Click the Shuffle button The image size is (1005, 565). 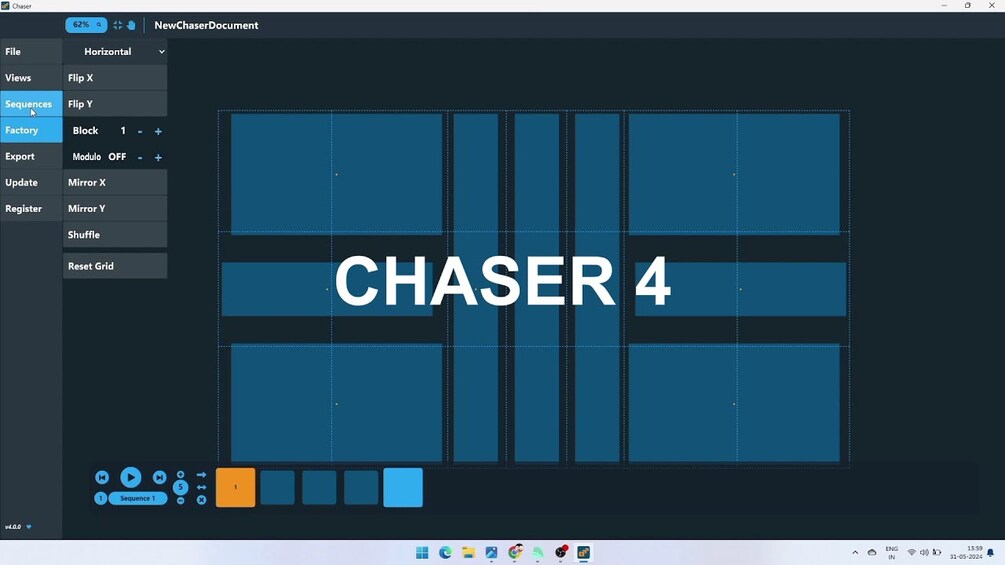pyautogui.click(x=115, y=235)
